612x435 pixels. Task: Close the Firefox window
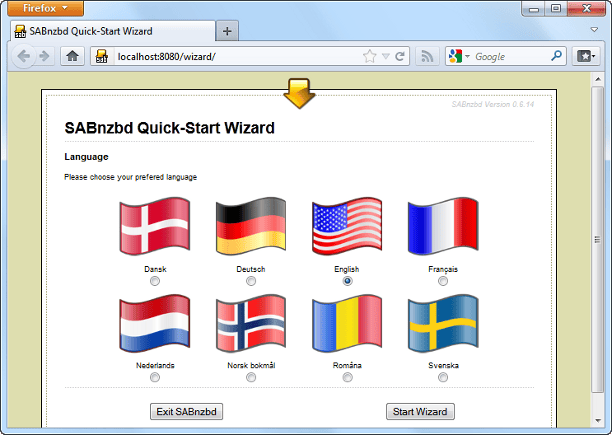tap(586, 8)
